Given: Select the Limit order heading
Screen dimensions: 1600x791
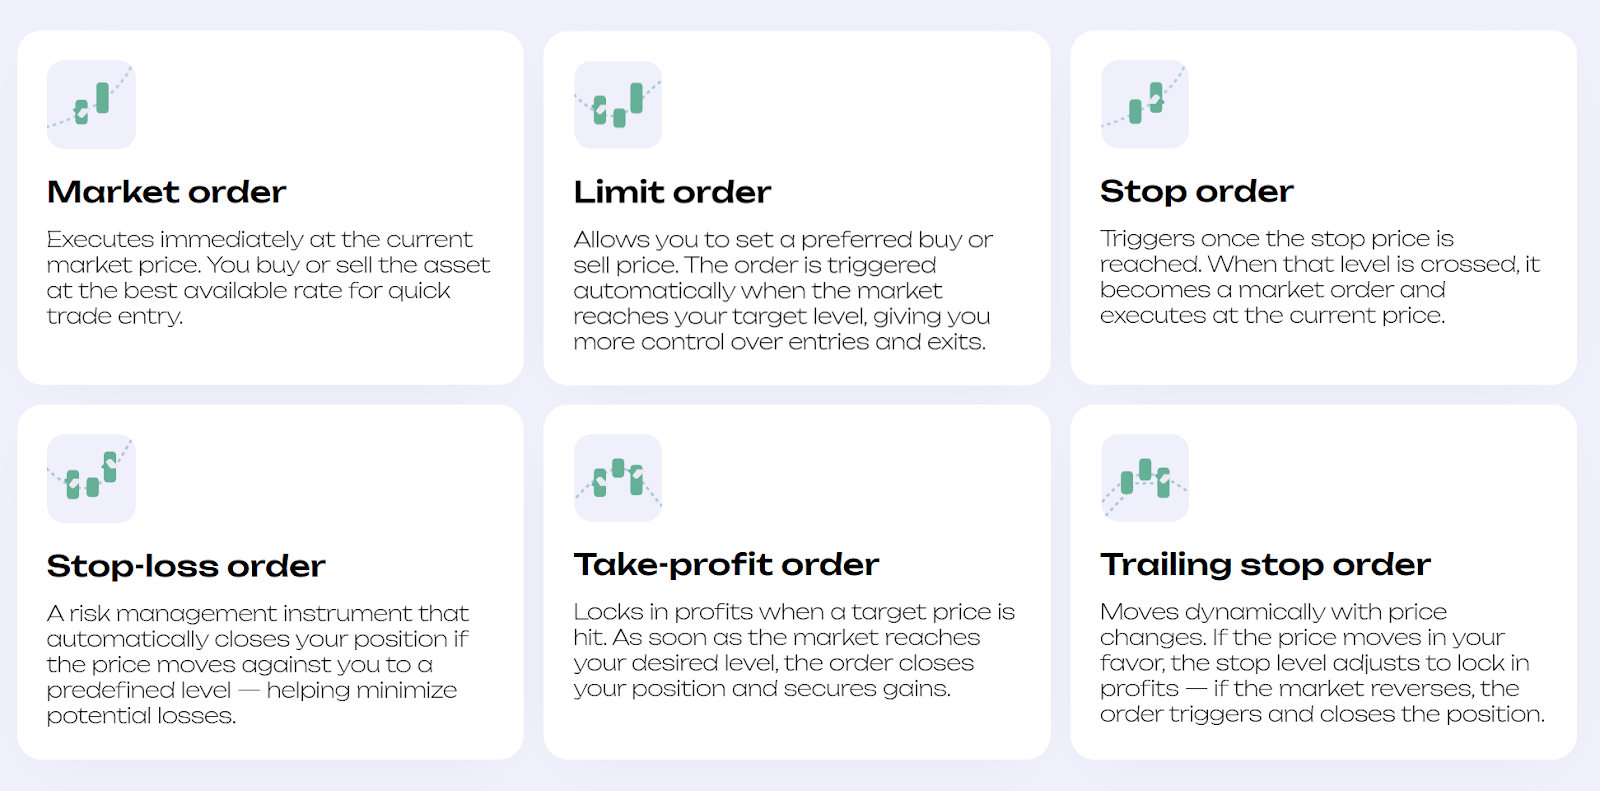Looking at the screenshot, I should 672,192.
